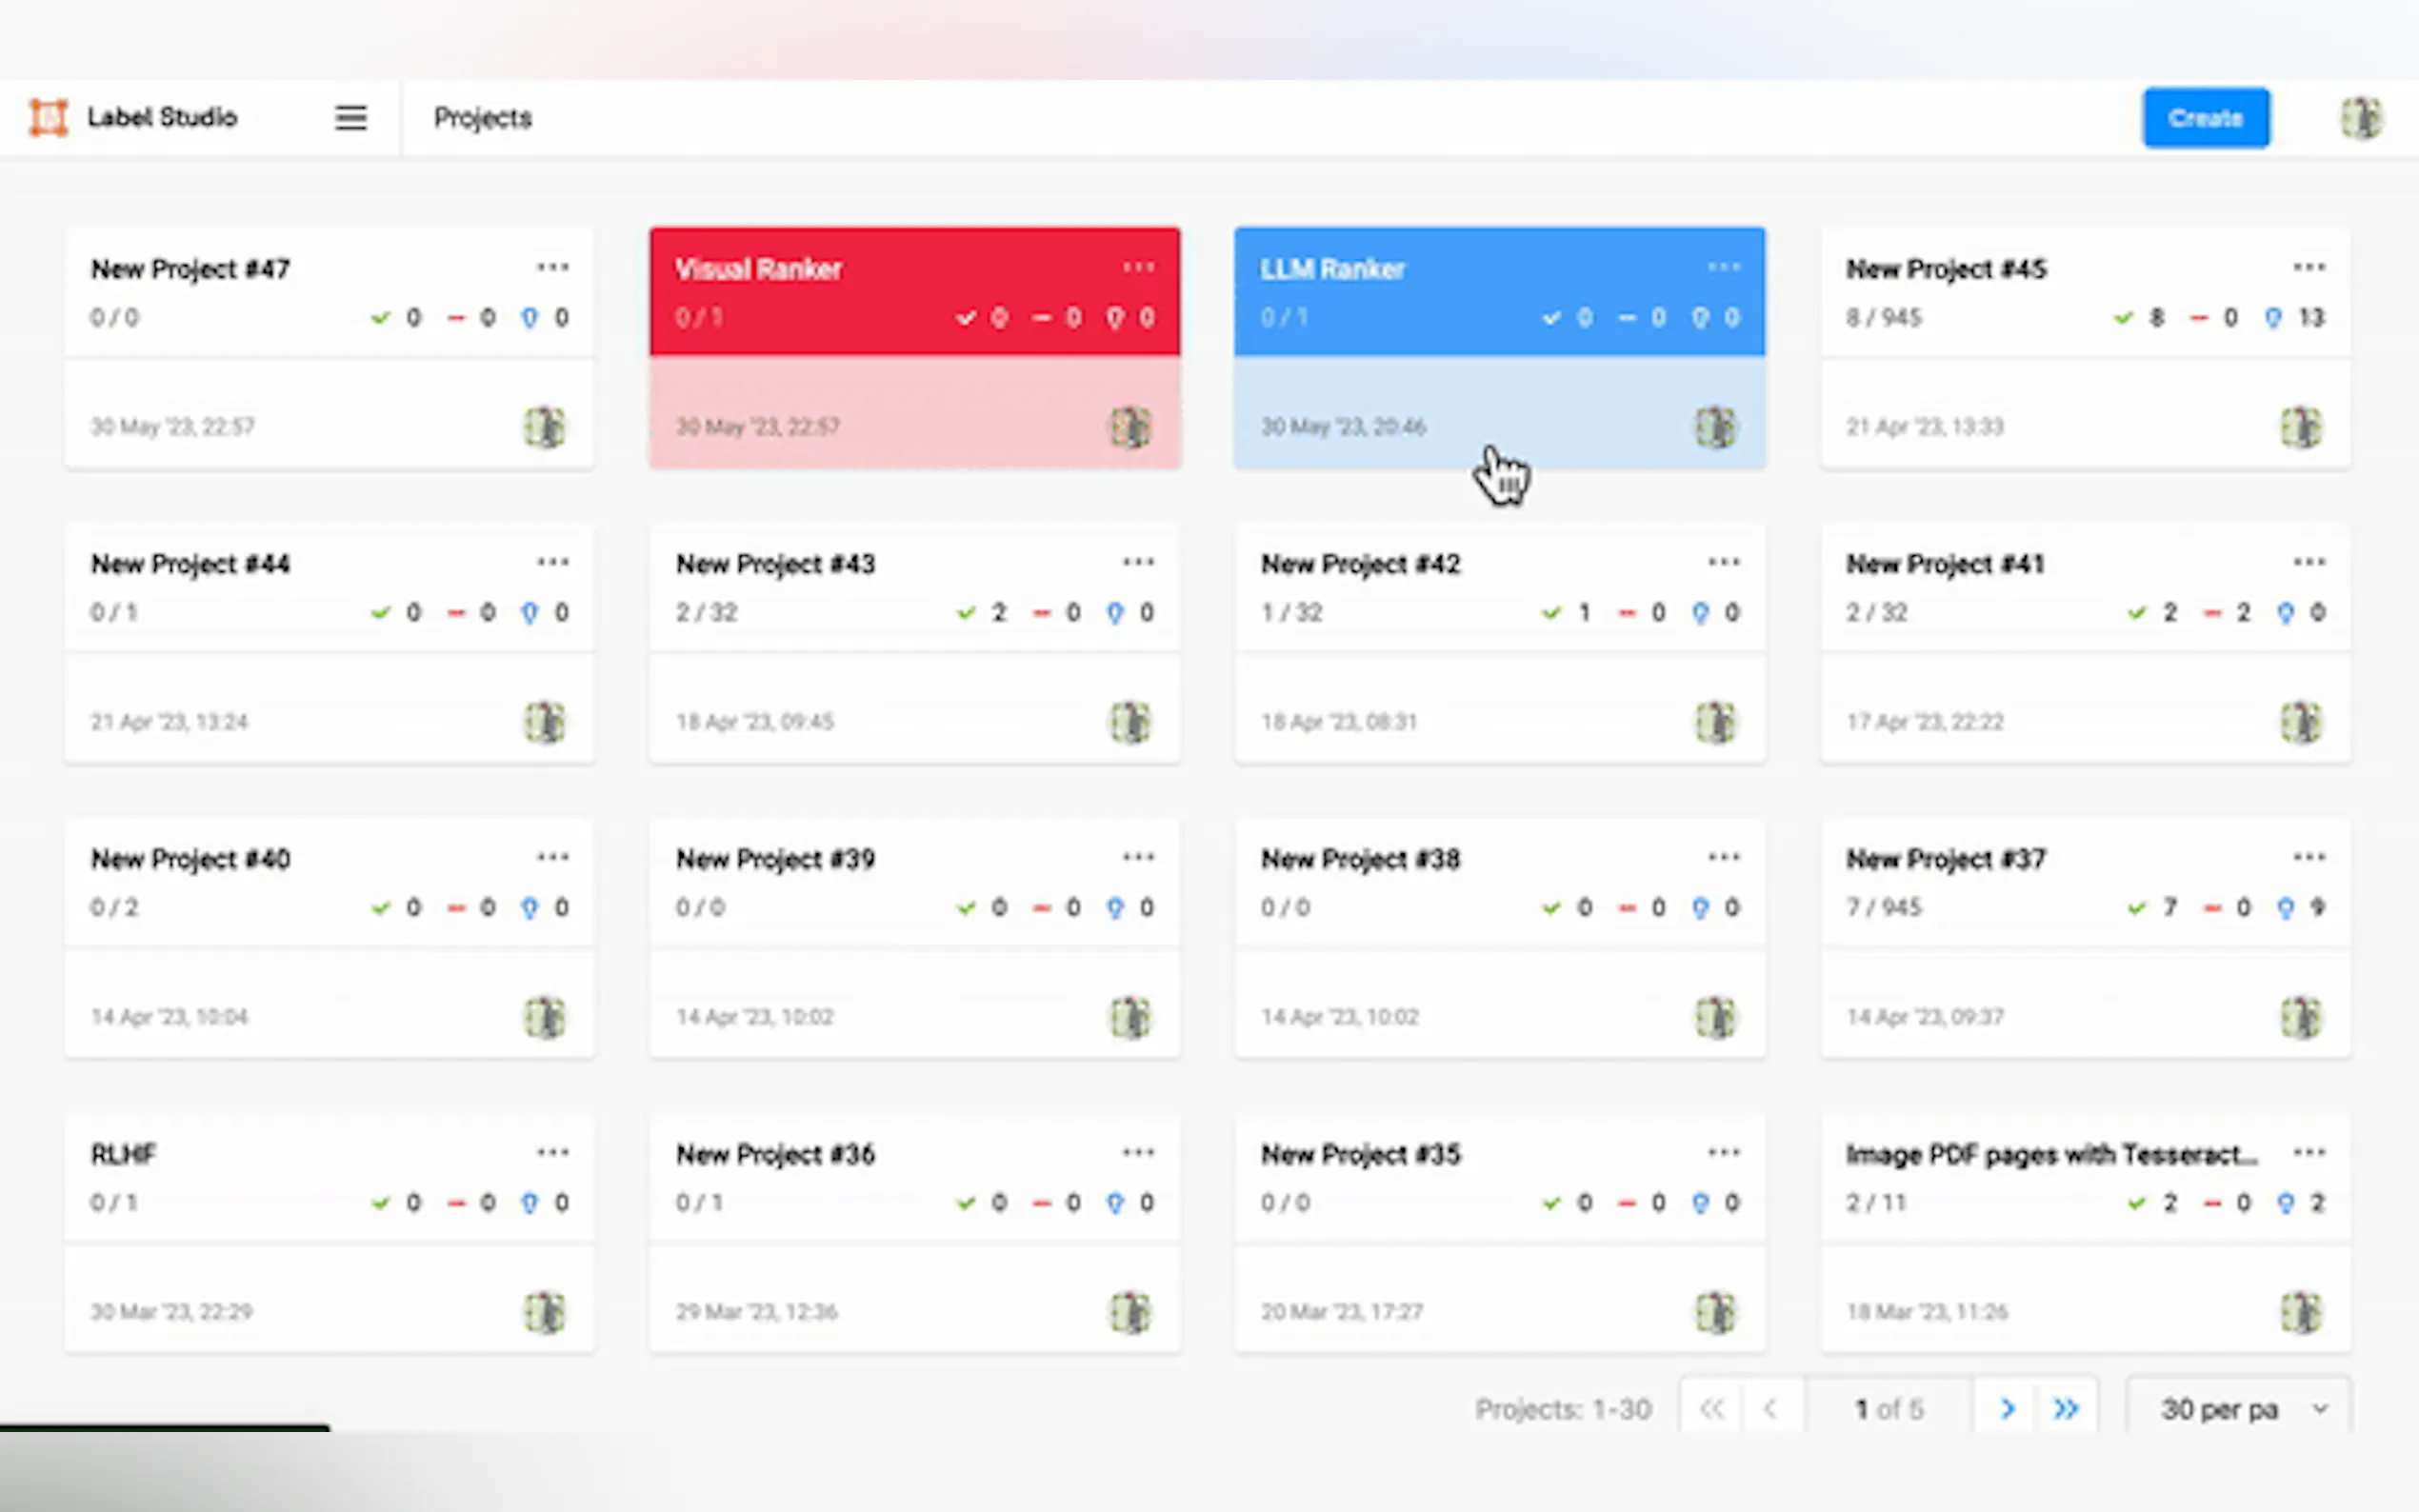The image size is (2419, 1512).
Task: Open the user avatar in top bar
Action: point(2361,118)
